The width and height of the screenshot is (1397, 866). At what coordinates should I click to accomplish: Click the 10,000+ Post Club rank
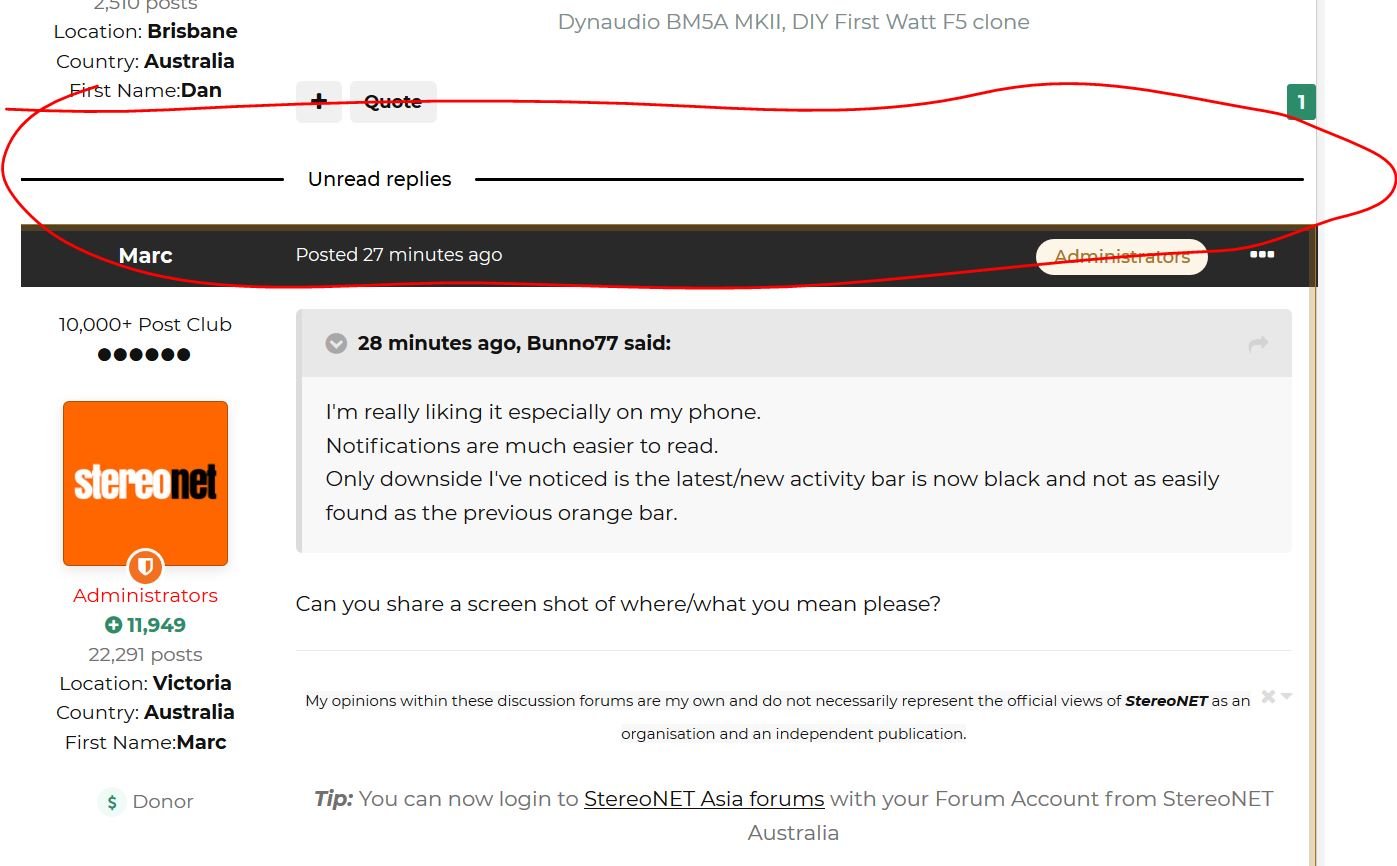pos(146,324)
